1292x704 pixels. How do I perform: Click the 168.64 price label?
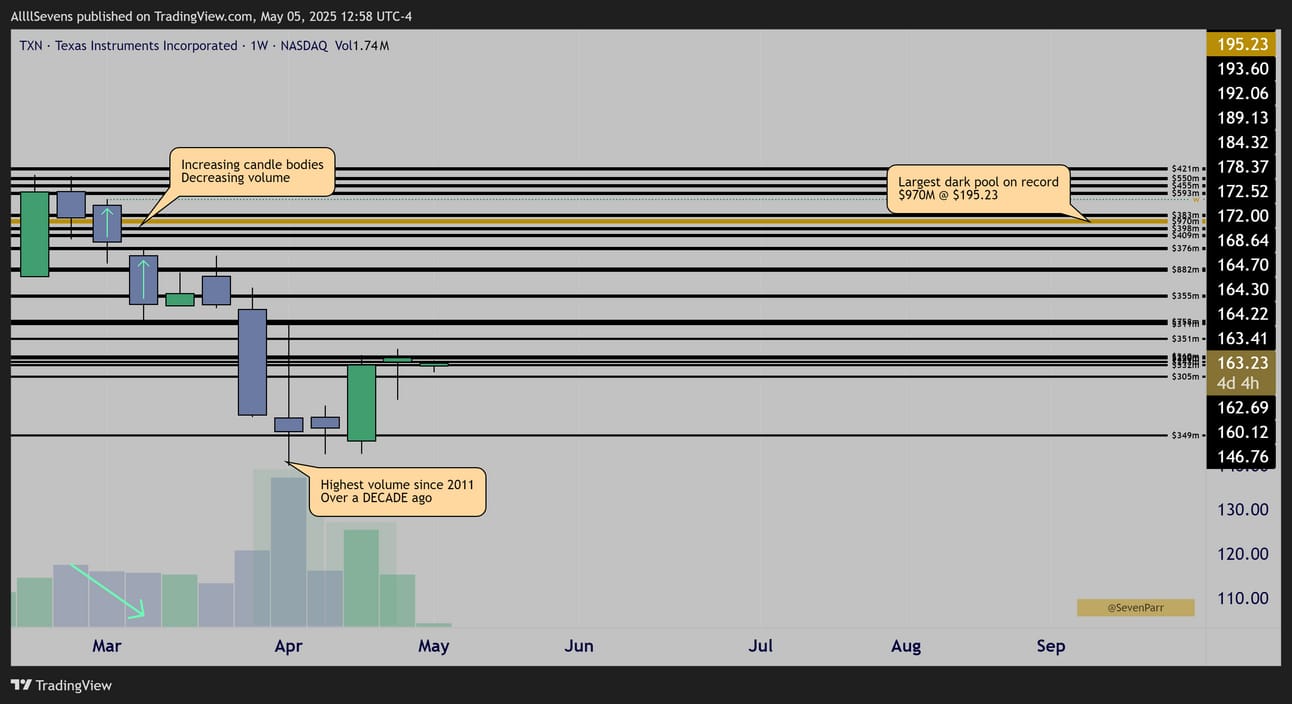tap(1243, 240)
